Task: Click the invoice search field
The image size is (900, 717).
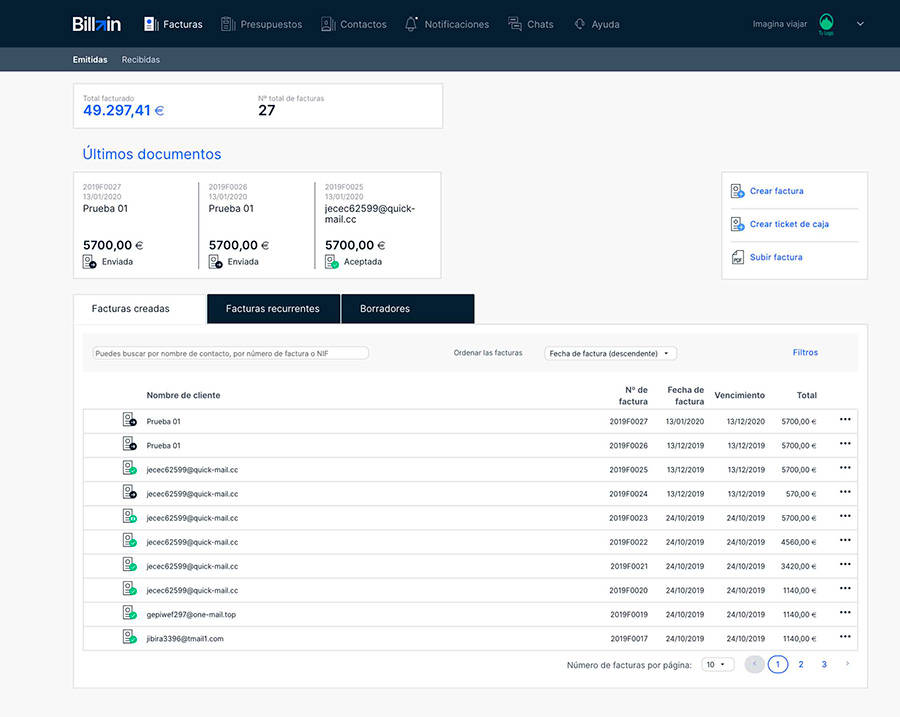Action: pyautogui.click(x=230, y=353)
